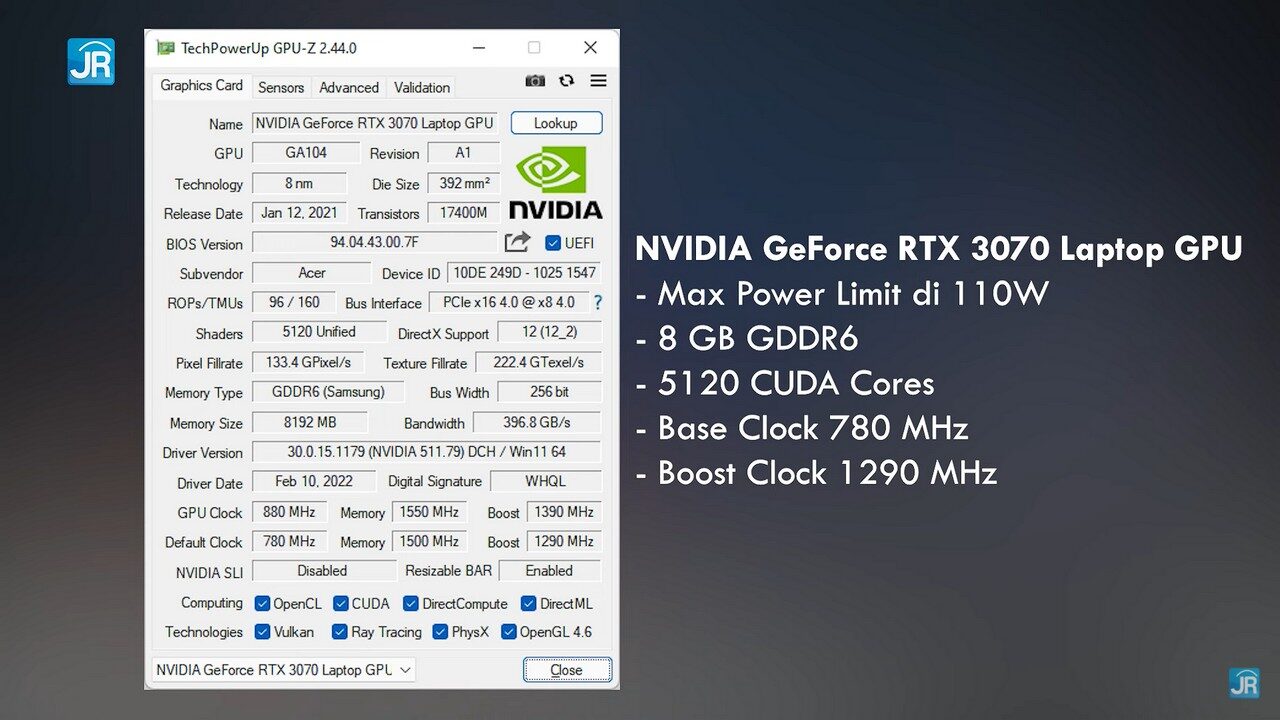
Task: Click the Pixel Fillrate field
Action: coord(308,362)
